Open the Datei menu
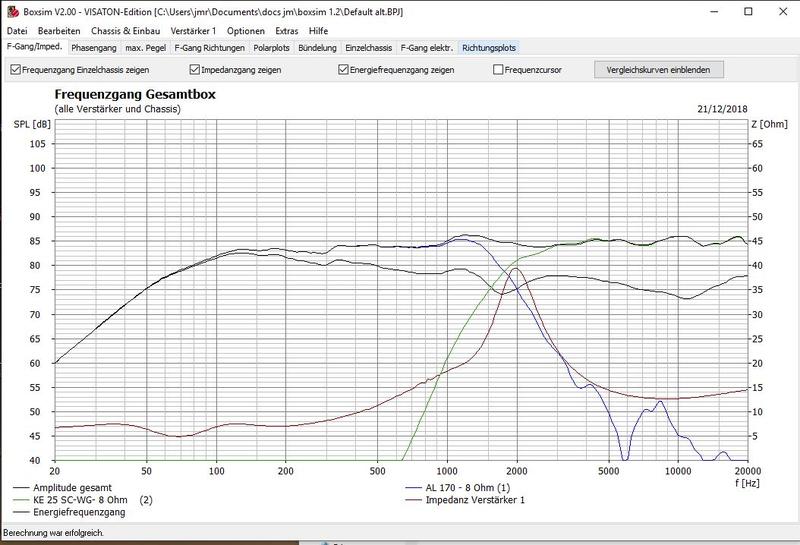Screen dimensions: 800x545 pyautogui.click(x=18, y=31)
